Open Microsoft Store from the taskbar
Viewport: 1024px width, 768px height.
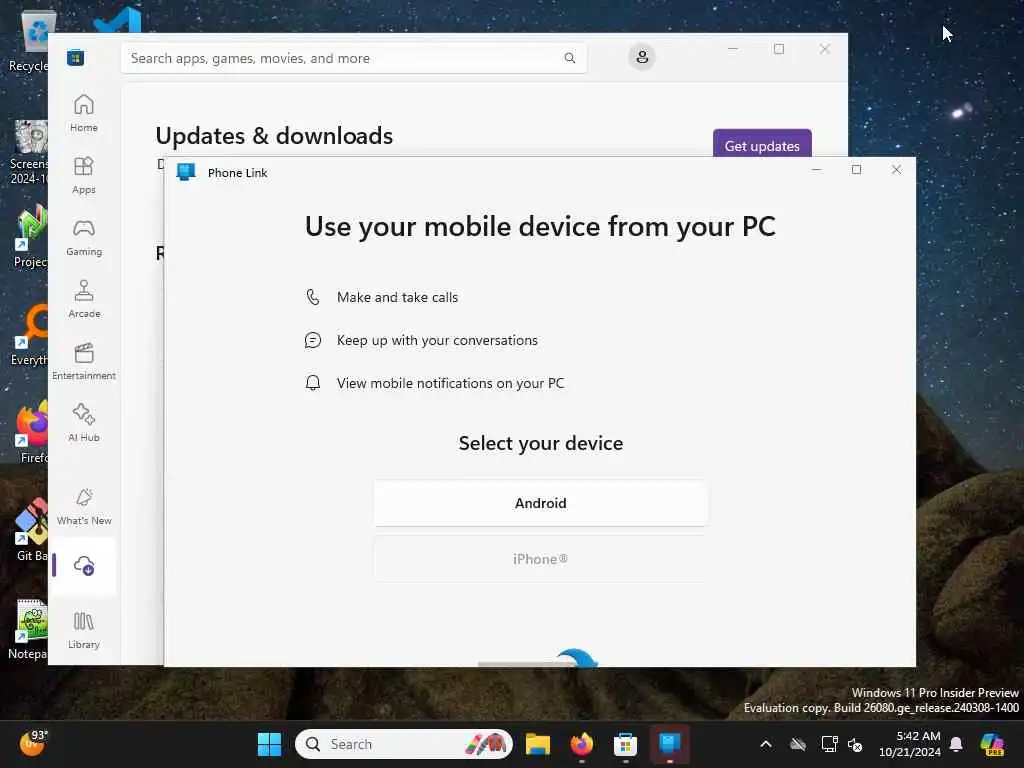625,744
